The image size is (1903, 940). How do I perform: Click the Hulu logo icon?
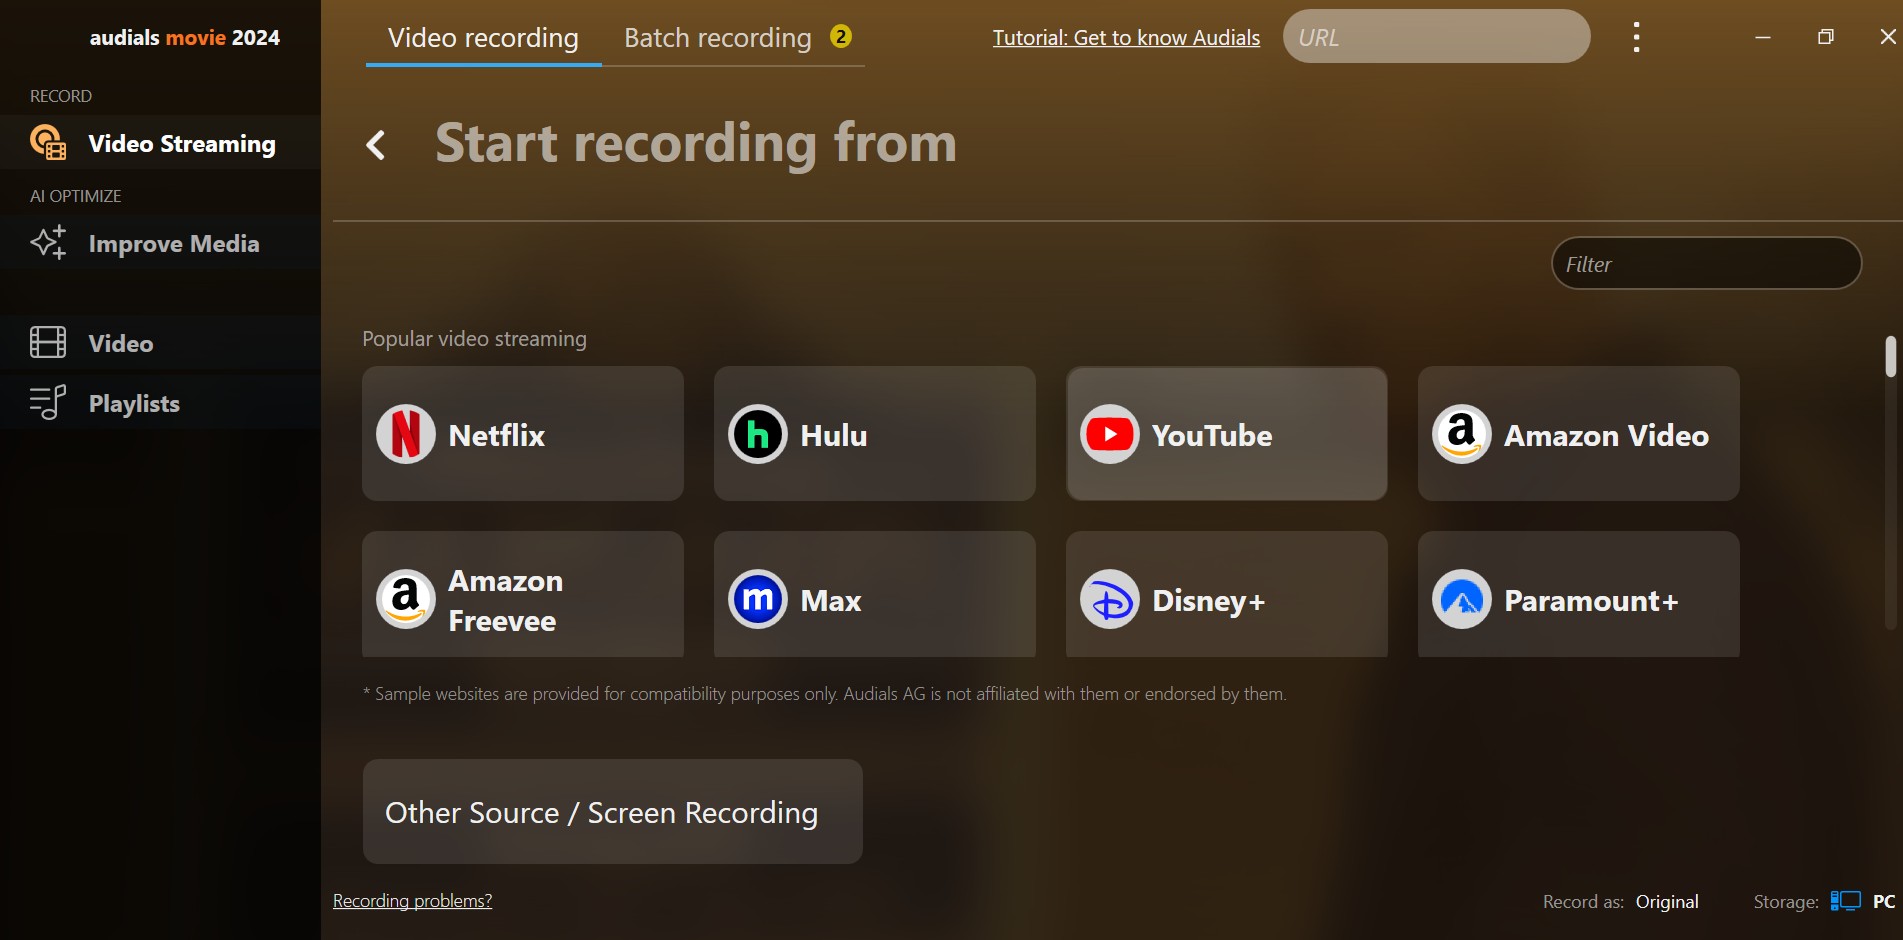[x=758, y=434]
